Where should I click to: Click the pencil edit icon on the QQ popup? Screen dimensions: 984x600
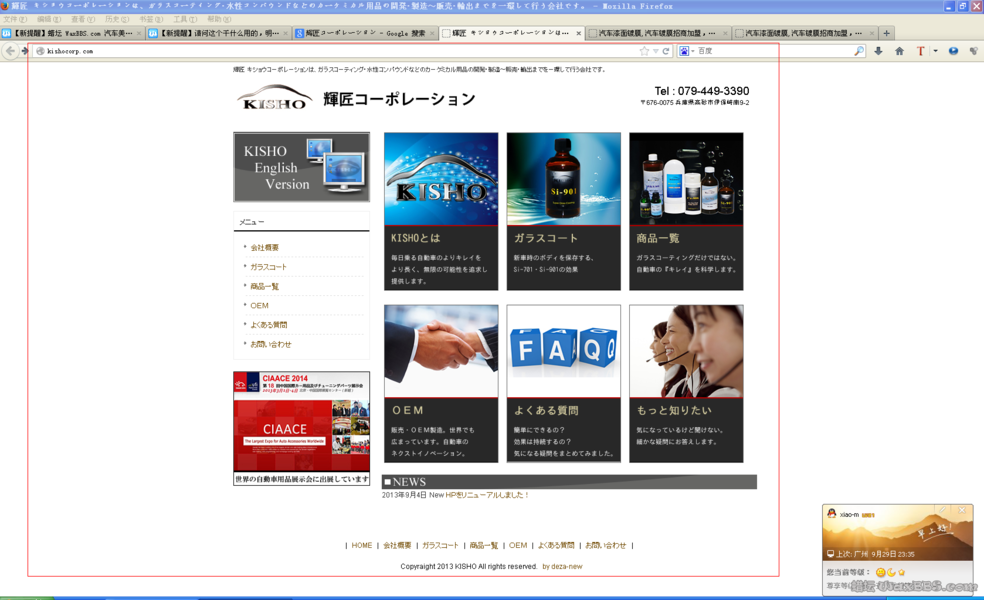coord(942,510)
